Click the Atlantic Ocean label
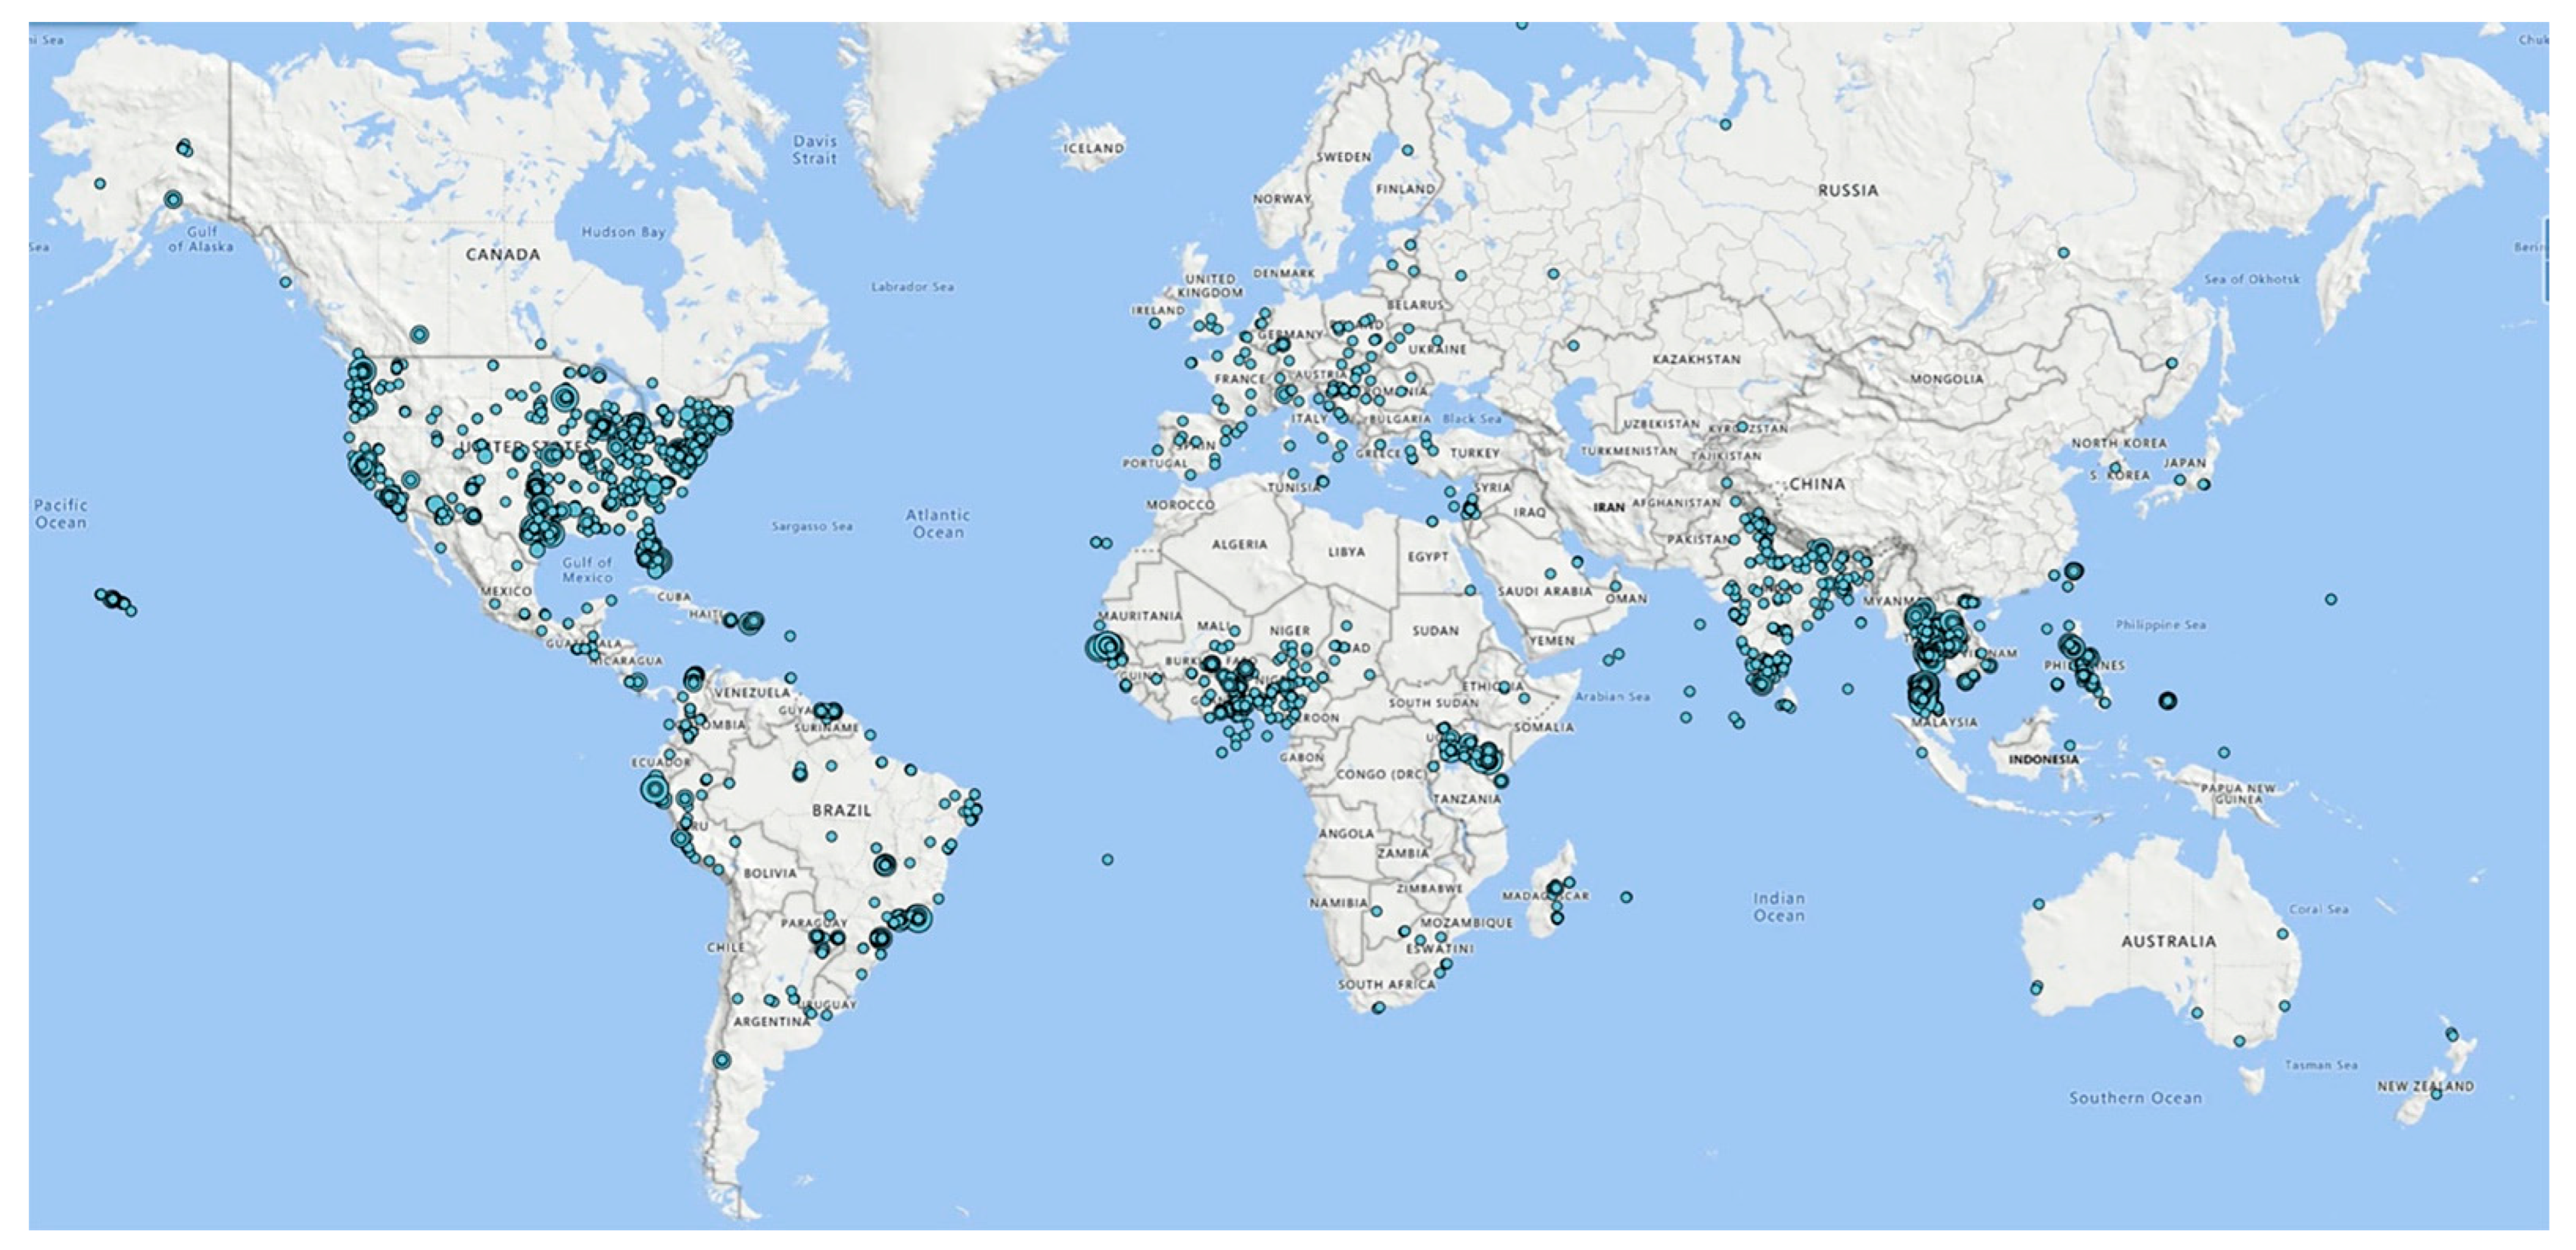 pyautogui.click(x=937, y=524)
